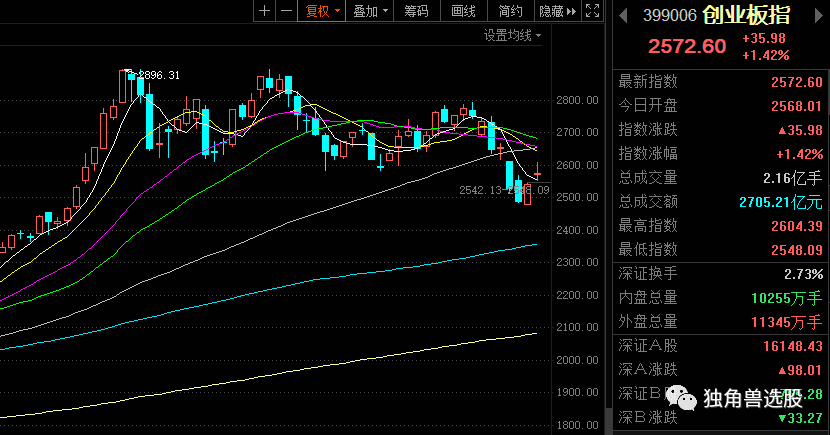
Task: Click the 2800.00 price axis label
Action: click(578, 100)
